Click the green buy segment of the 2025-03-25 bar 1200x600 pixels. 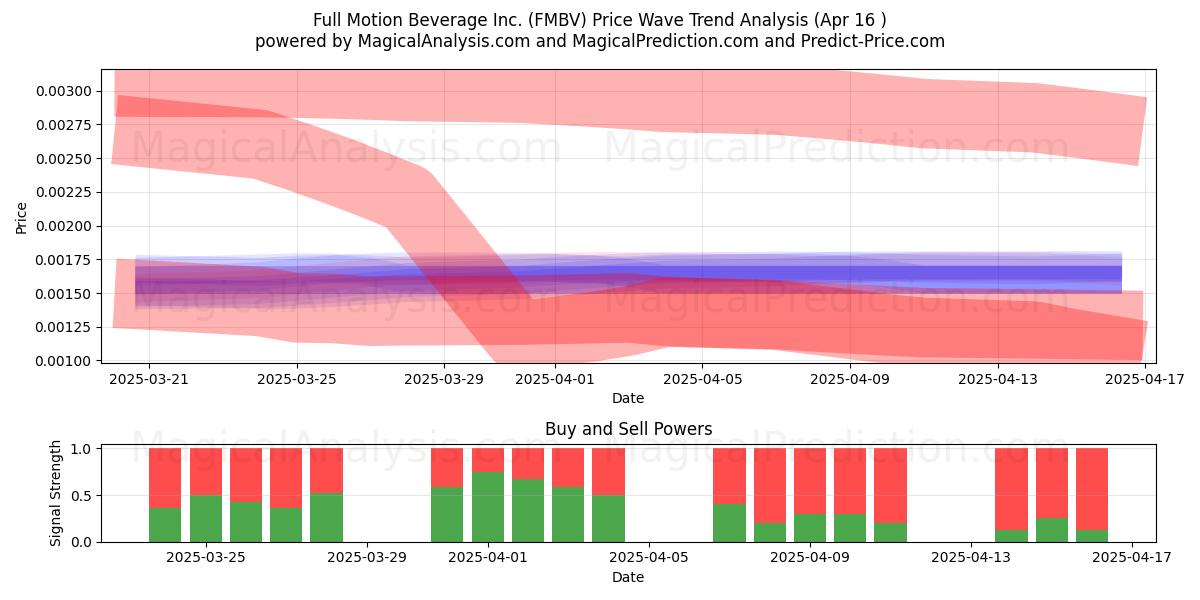click(x=206, y=519)
